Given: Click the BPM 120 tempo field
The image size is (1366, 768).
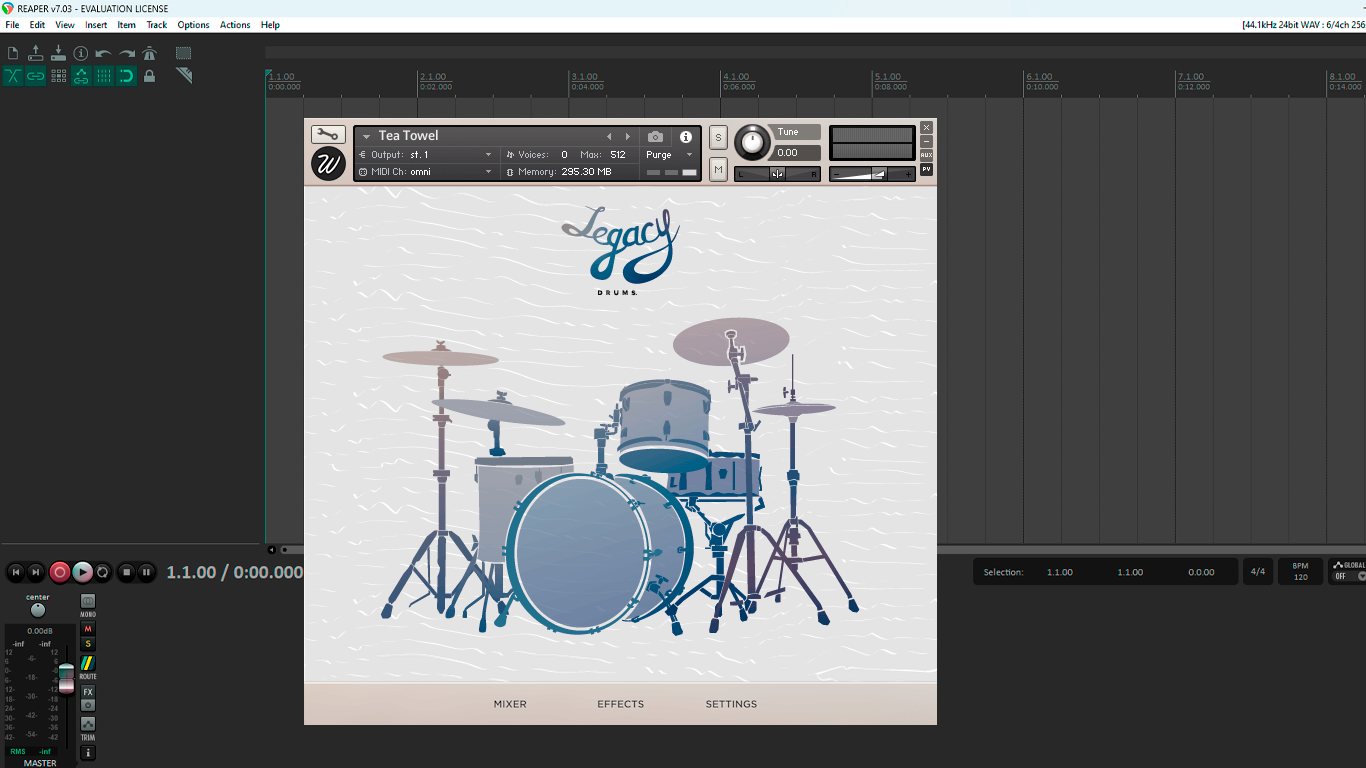Looking at the screenshot, I should pyautogui.click(x=1300, y=572).
